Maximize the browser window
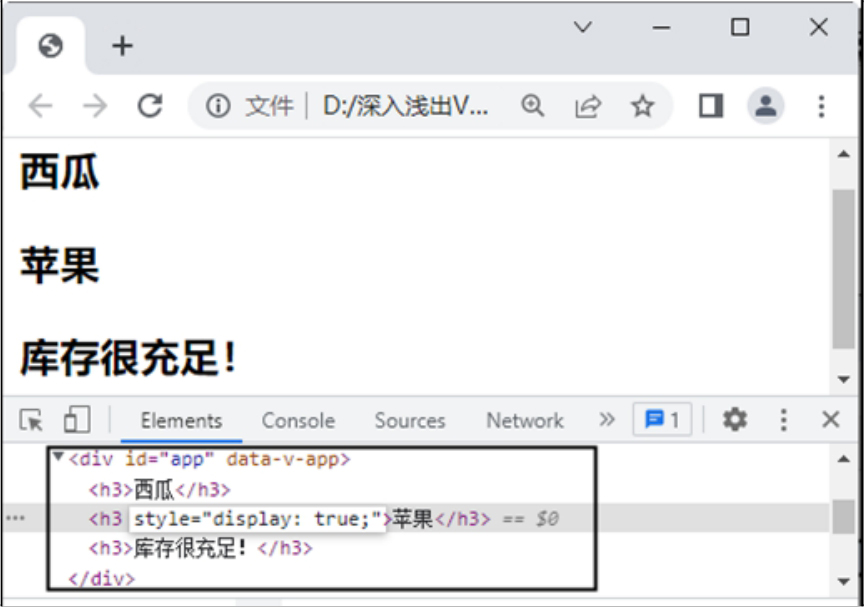The height and width of the screenshot is (607, 864). [x=739, y=27]
